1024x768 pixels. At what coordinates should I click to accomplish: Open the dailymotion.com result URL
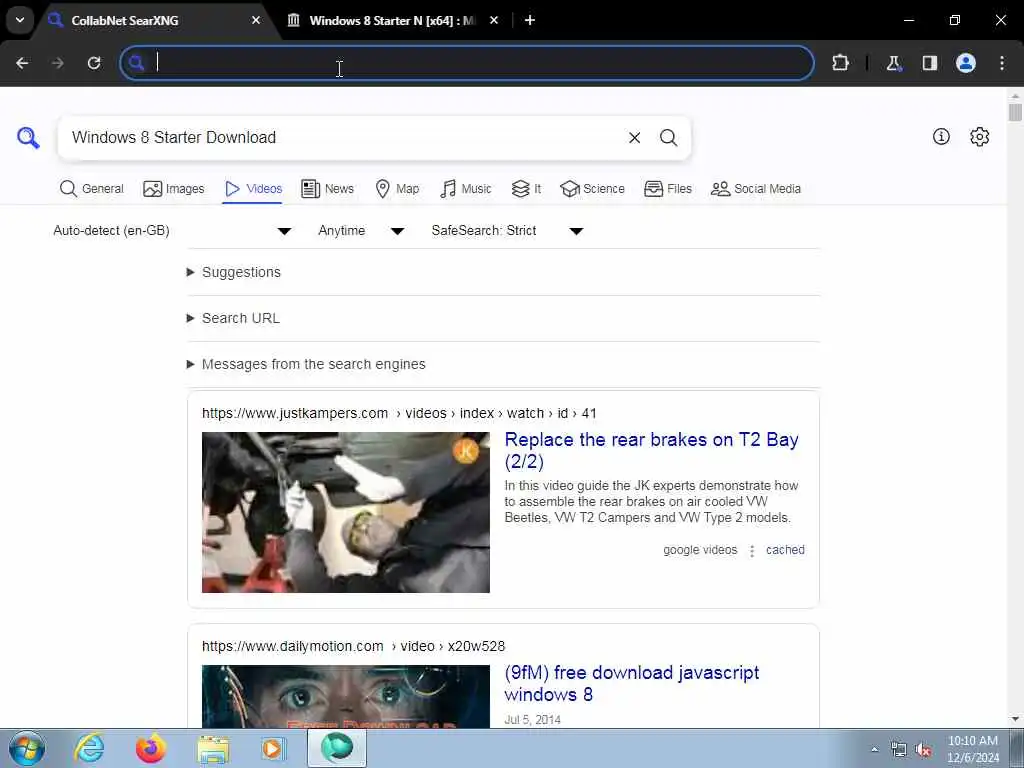point(353,647)
